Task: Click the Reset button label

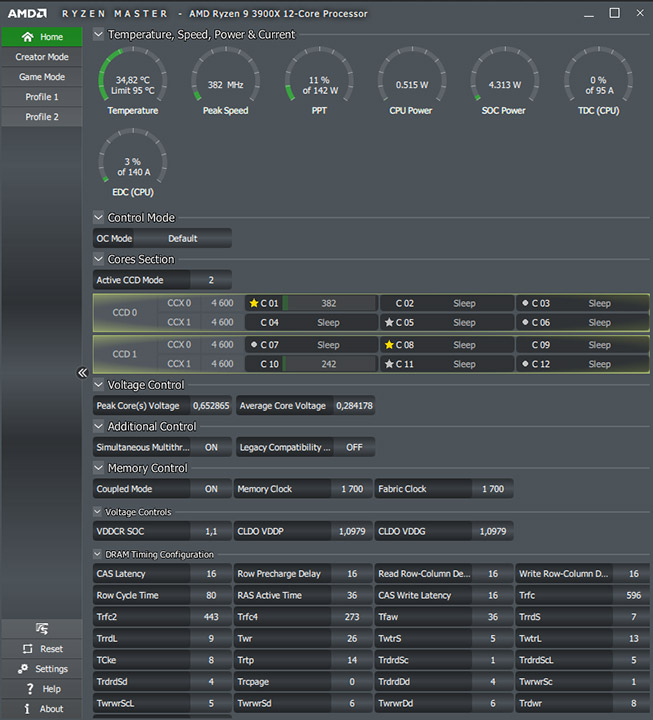Action: click(x=51, y=649)
